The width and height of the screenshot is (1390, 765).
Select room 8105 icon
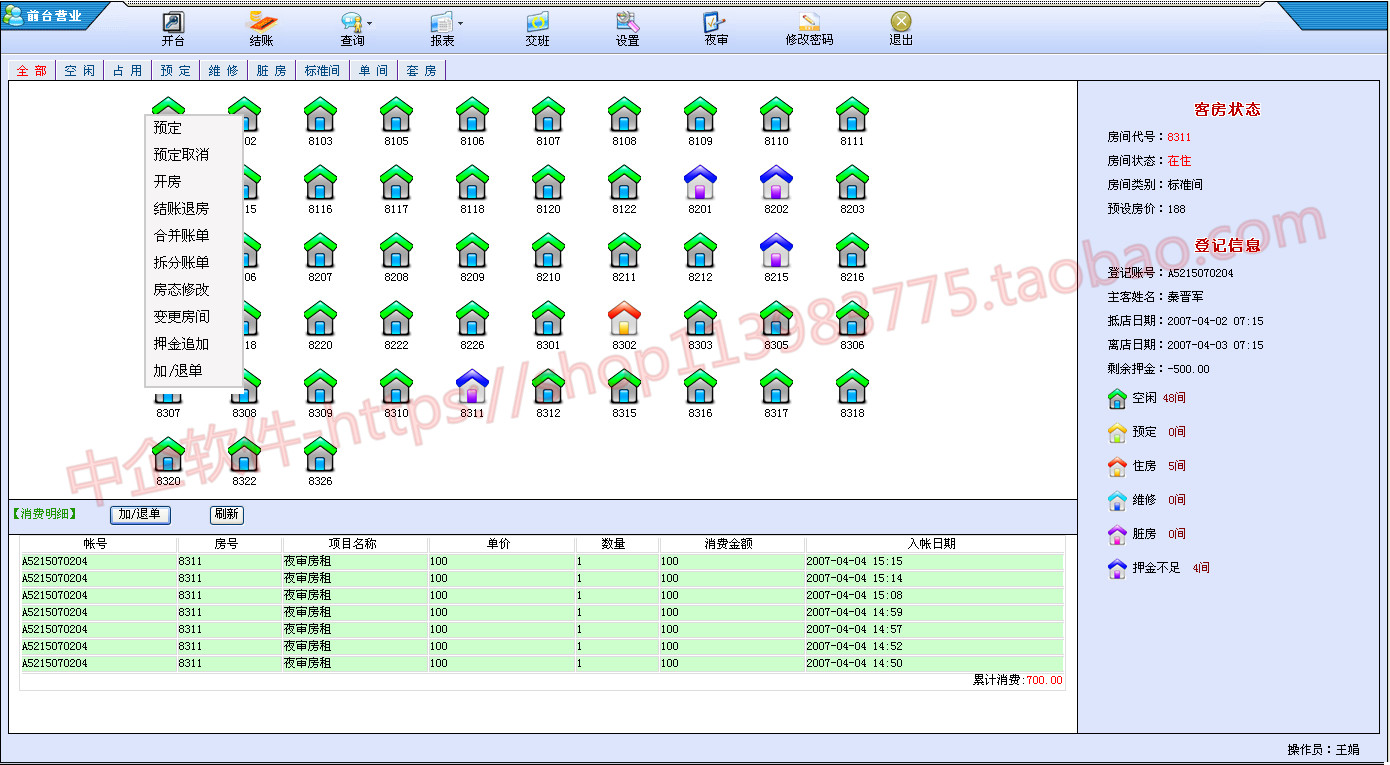[396, 114]
